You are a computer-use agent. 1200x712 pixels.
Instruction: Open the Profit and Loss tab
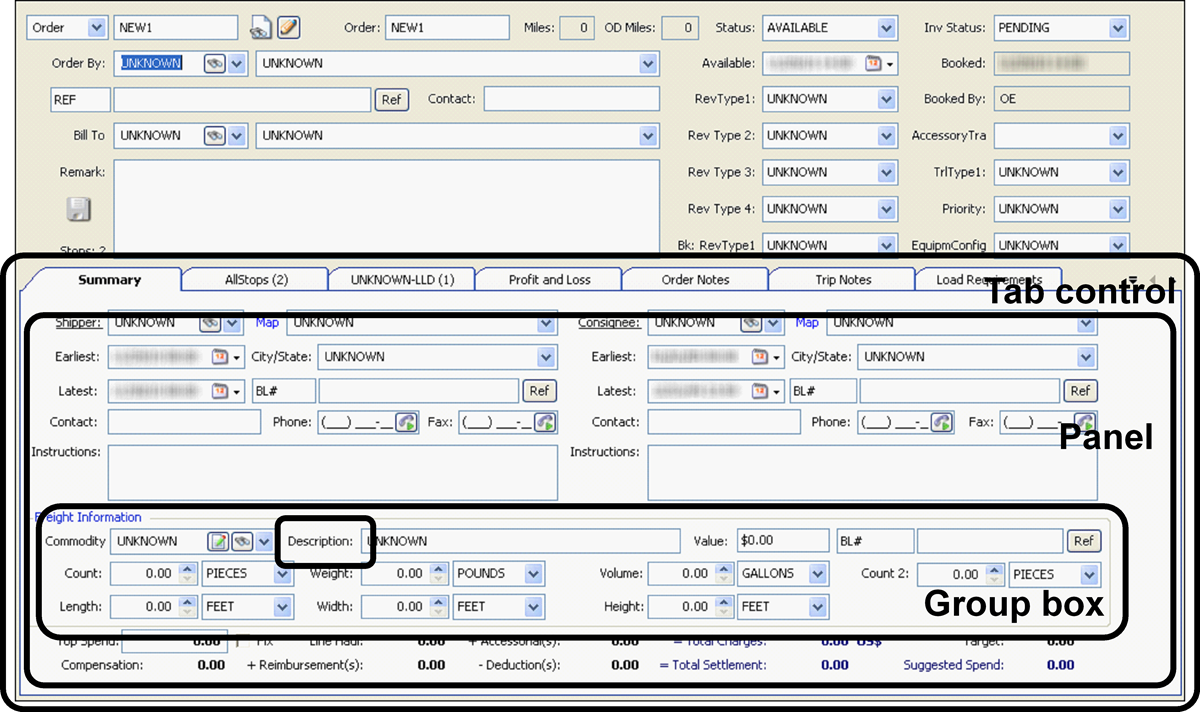pos(549,280)
